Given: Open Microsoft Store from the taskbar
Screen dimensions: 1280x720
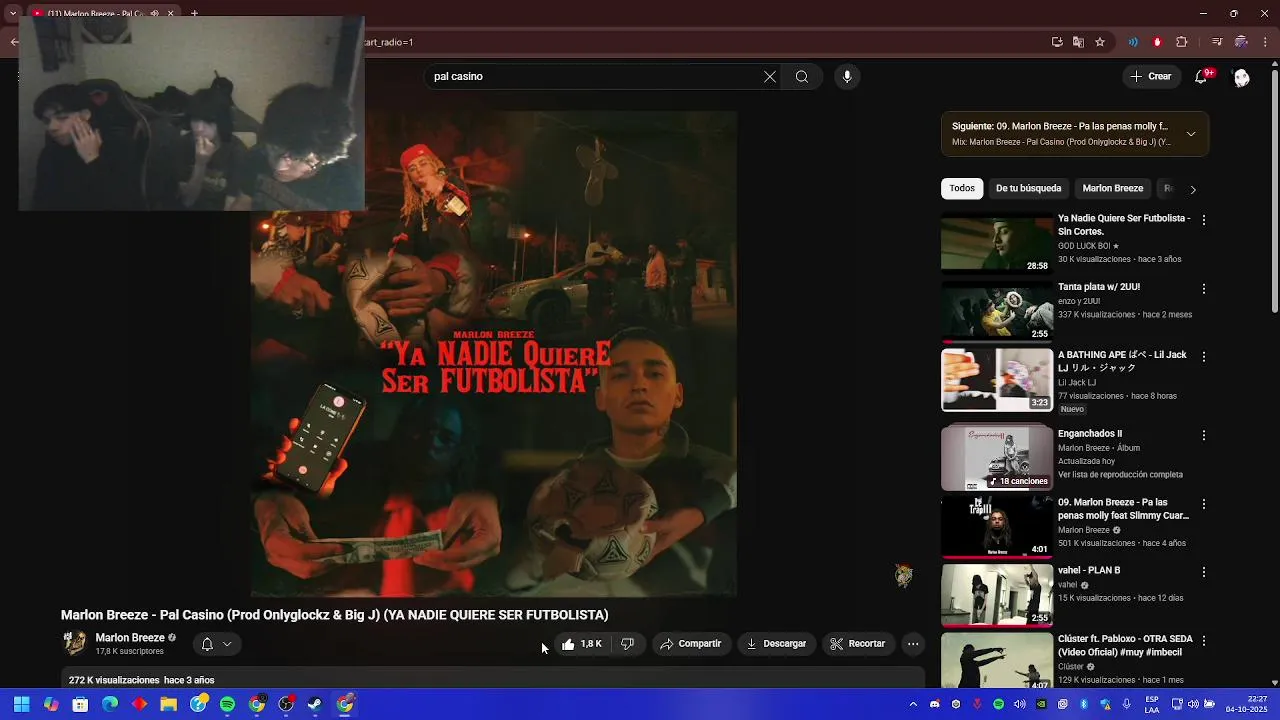Looking at the screenshot, I should (x=80, y=704).
